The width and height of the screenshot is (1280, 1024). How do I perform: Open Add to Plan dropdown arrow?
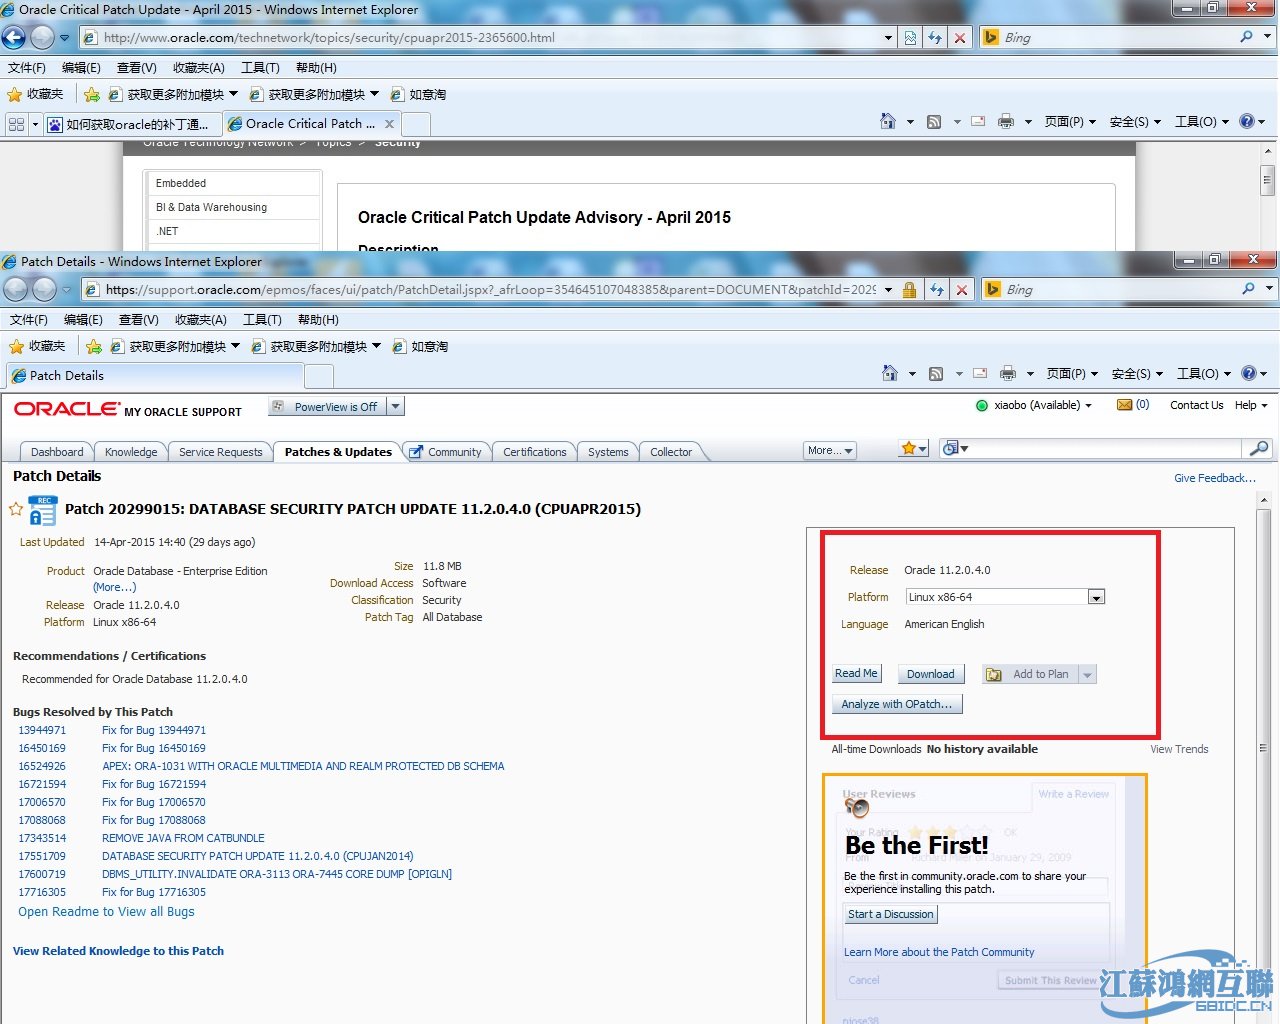click(x=1088, y=674)
